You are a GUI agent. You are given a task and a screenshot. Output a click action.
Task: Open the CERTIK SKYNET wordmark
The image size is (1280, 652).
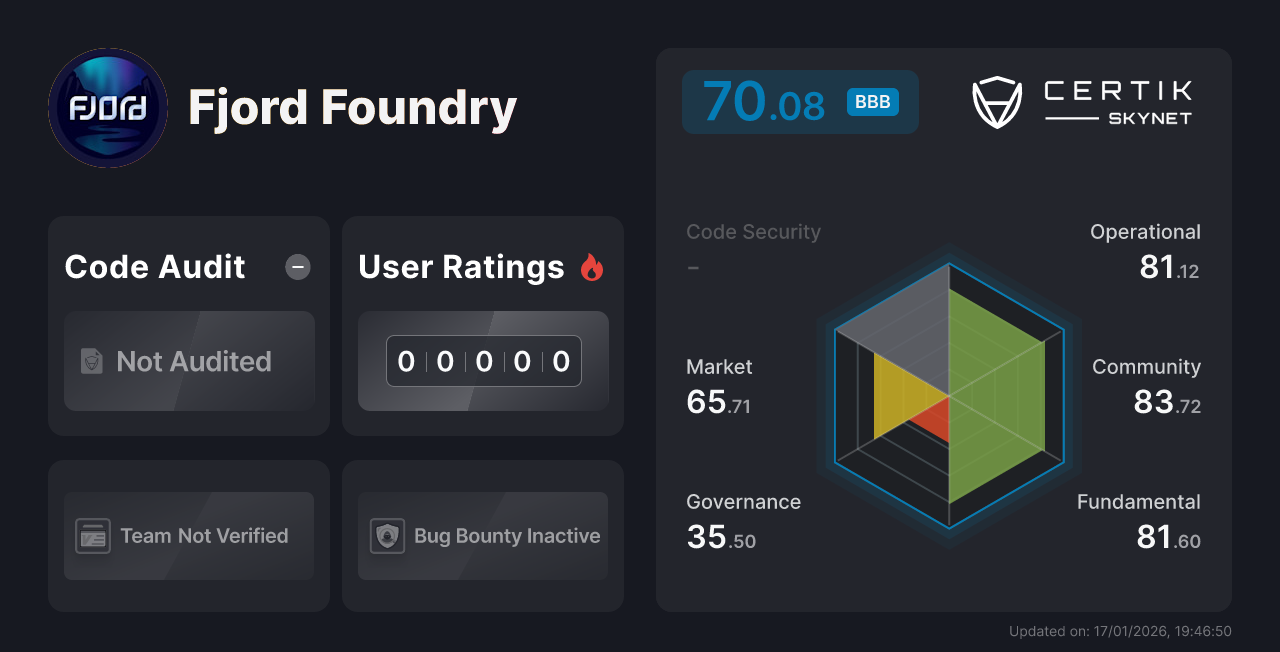(x=1117, y=100)
